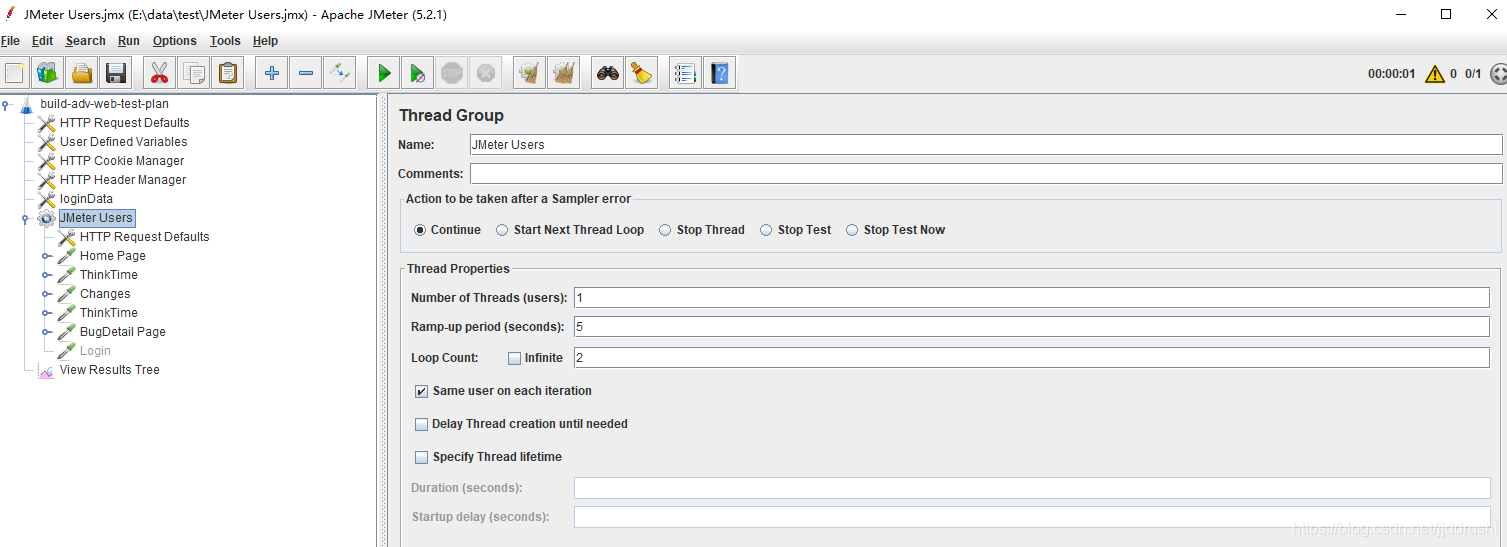Viewport: 1507px width, 547px height.
Task: Select the Stop Test radio button
Action: coord(766,230)
